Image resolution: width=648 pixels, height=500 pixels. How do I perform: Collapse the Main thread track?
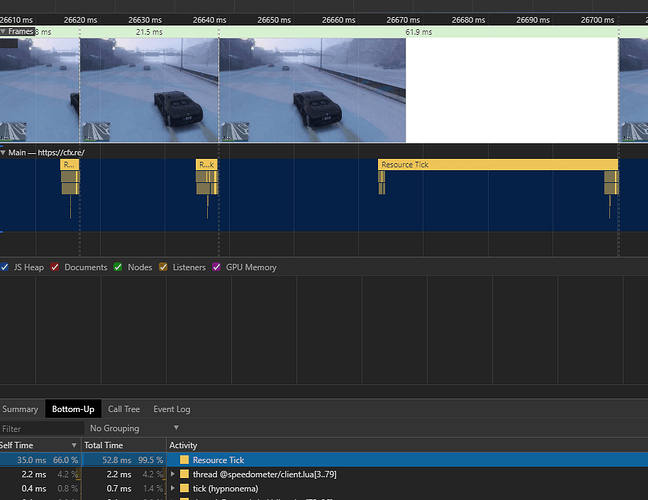(x=3, y=152)
